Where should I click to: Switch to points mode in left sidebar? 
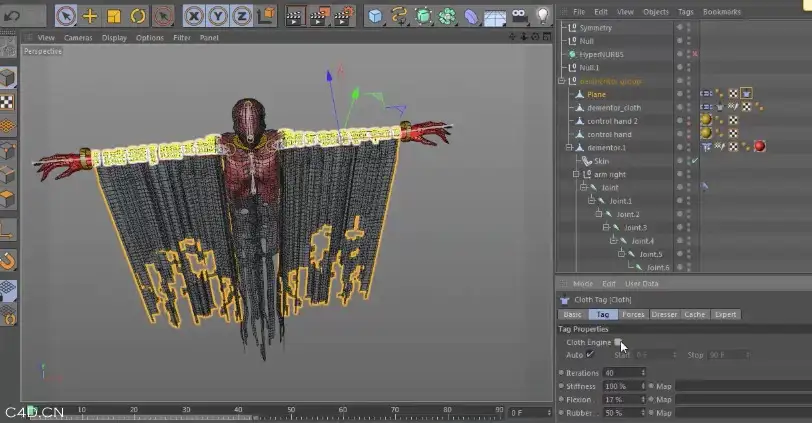[x=8, y=151]
